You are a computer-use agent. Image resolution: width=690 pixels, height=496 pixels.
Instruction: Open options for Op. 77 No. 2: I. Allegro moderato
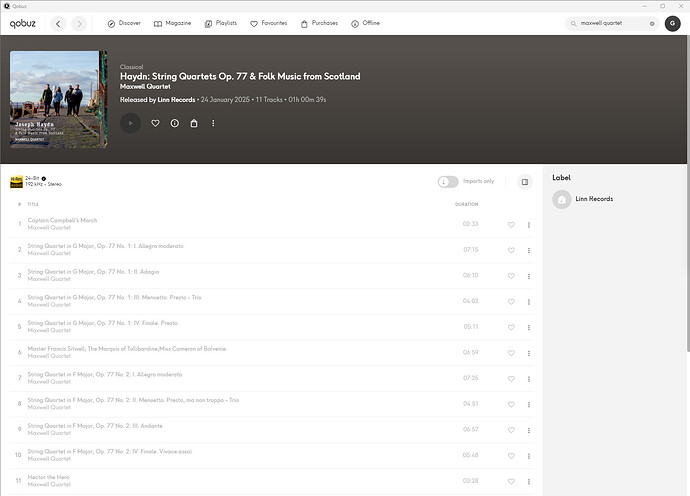tap(529, 379)
